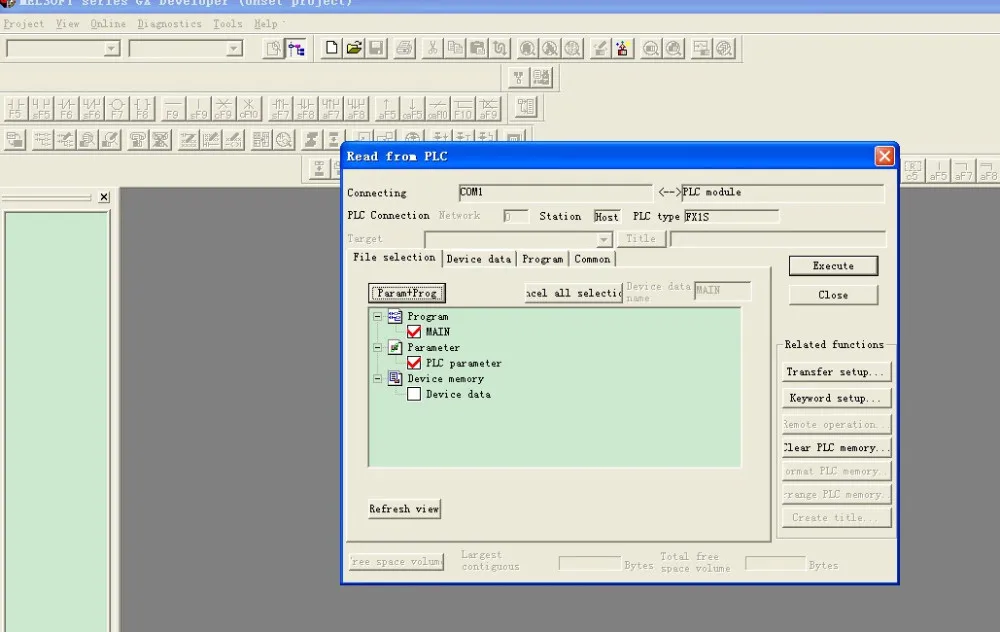This screenshot has height=632, width=1000.
Task: Insert parallel closed contact sF6
Action: 91,108
